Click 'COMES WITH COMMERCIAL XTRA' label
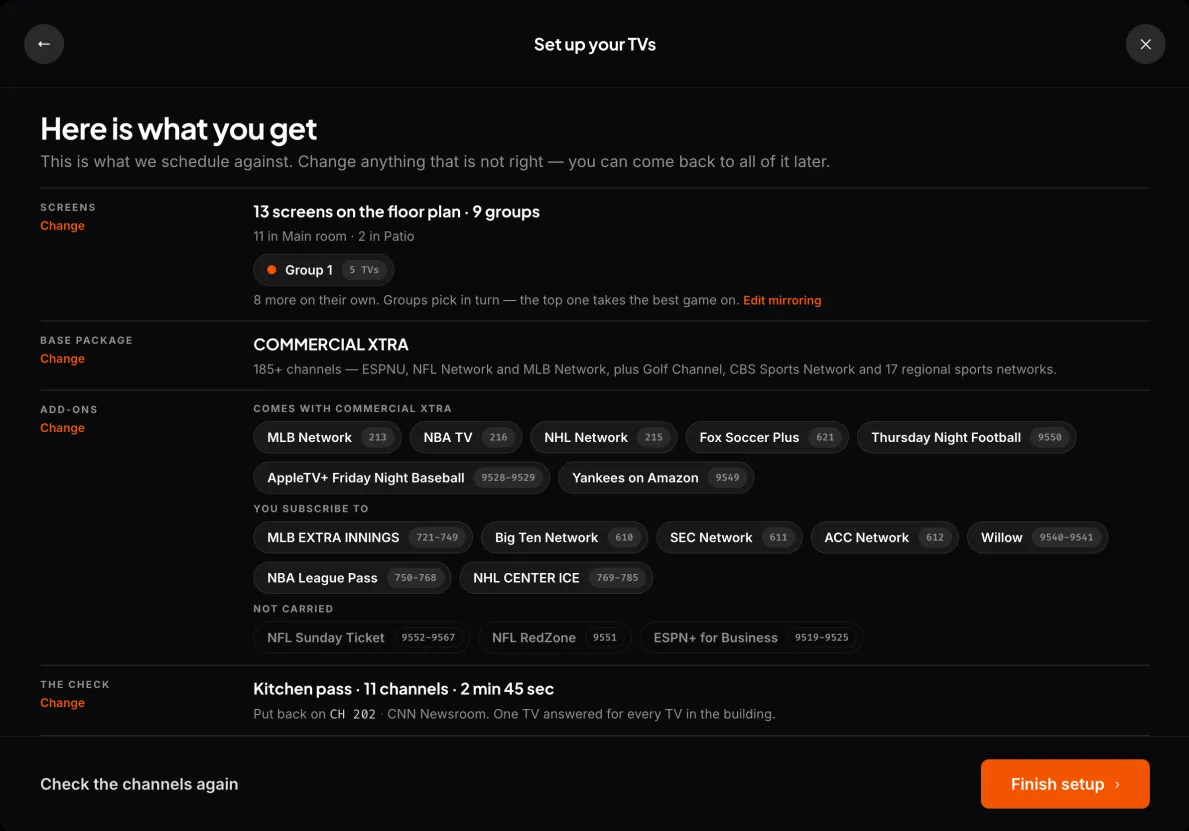 pos(353,409)
